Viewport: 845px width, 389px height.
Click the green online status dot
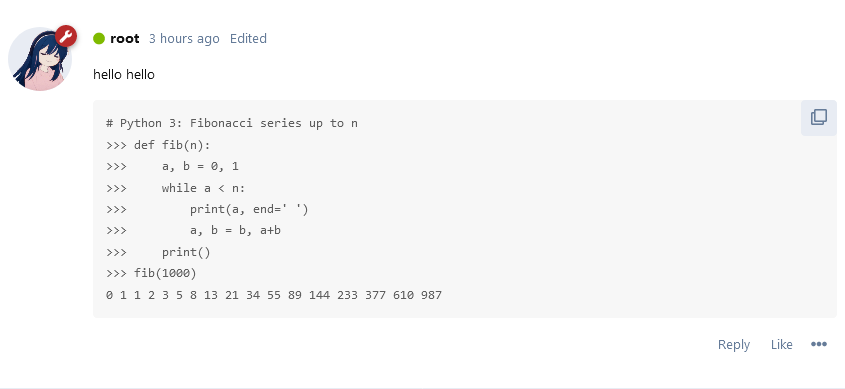click(x=99, y=39)
